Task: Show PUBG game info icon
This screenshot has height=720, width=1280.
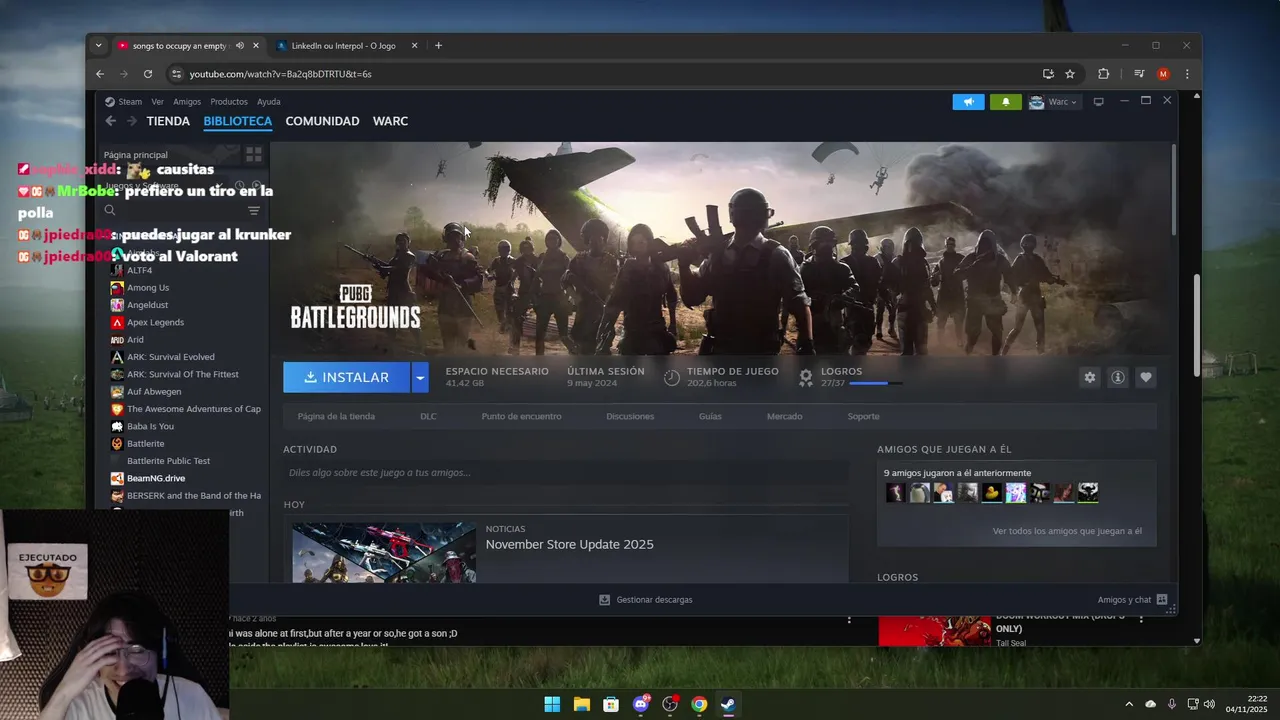Action: click(x=1118, y=377)
